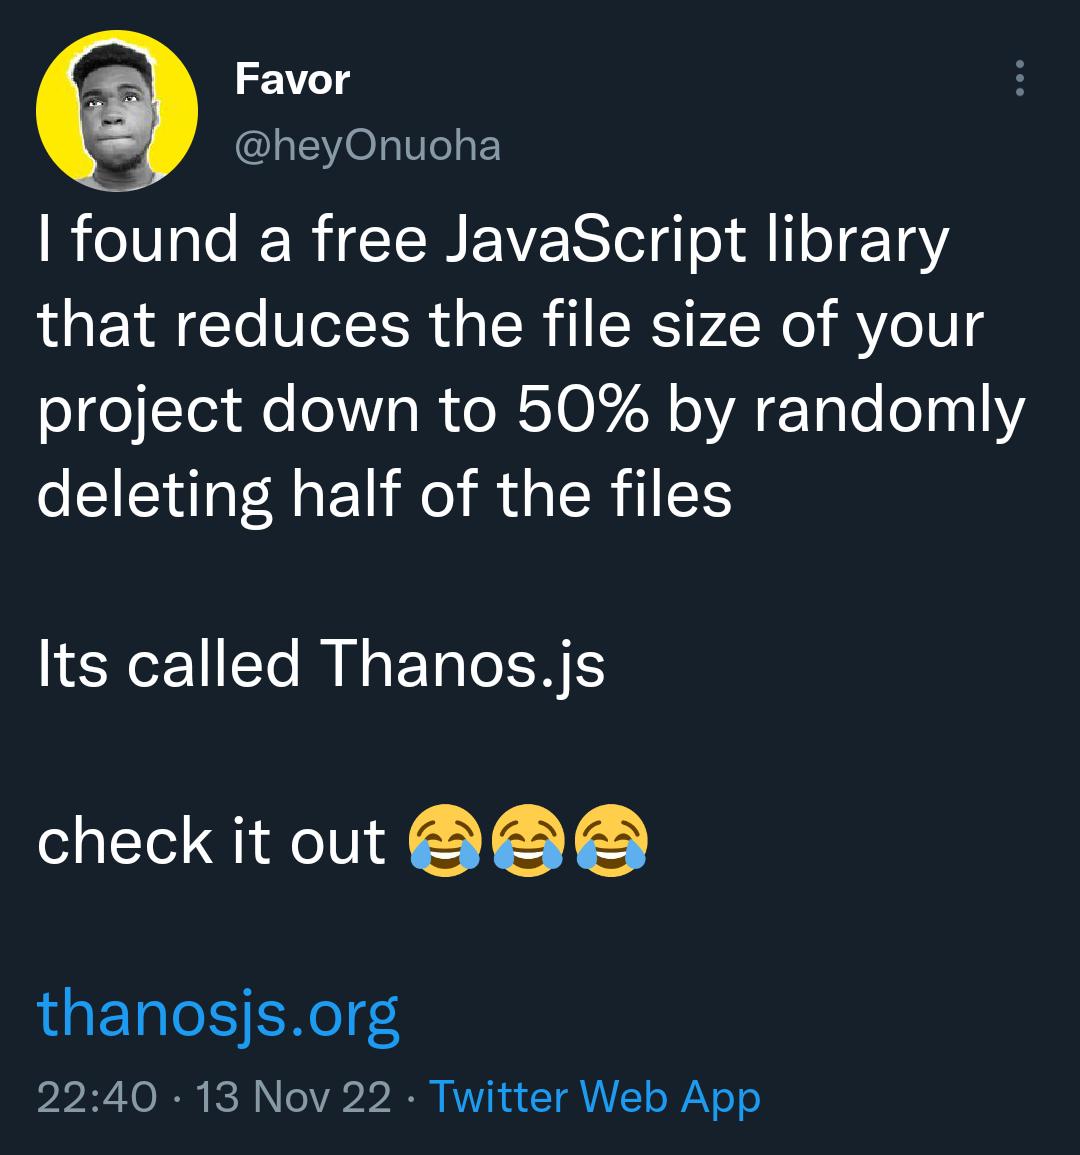Click Favor's profile picture avatar
This screenshot has height=1155, width=1080.
pos(117,110)
